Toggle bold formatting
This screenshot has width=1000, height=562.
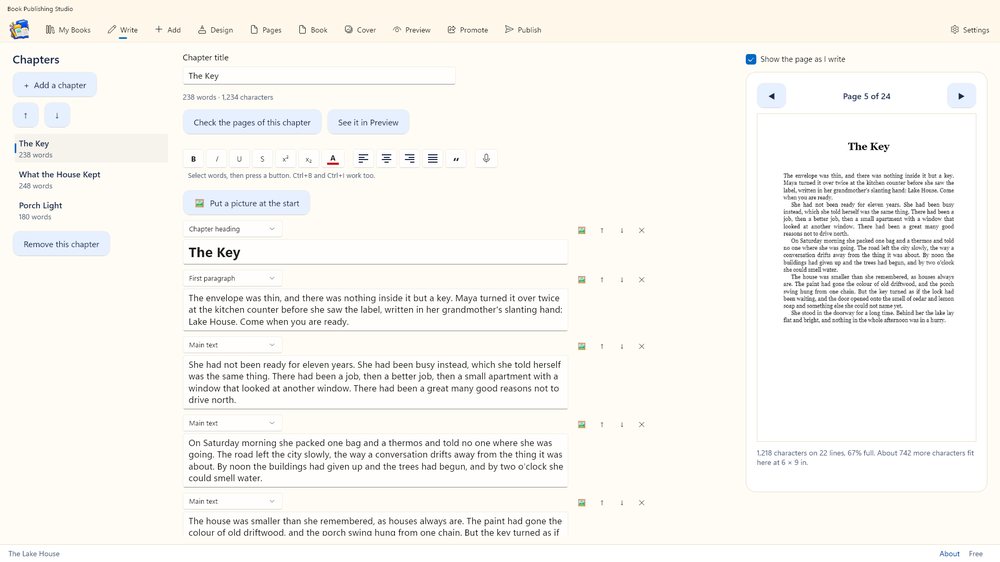pyautogui.click(x=193, y=159)
